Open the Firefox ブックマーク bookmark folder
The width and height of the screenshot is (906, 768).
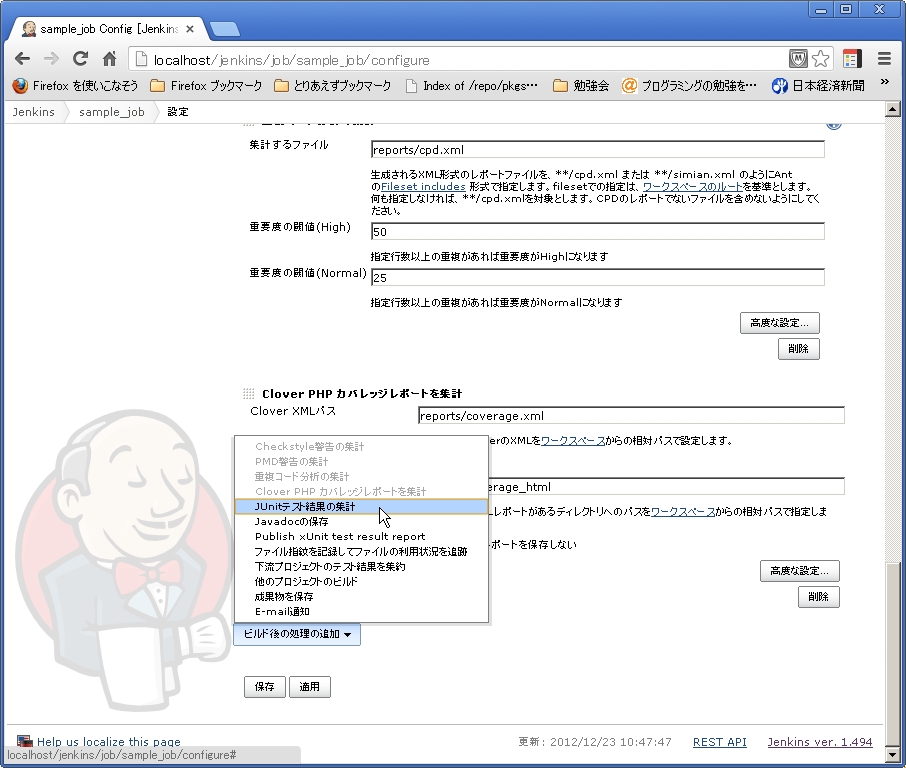click(x=206, y=86)
